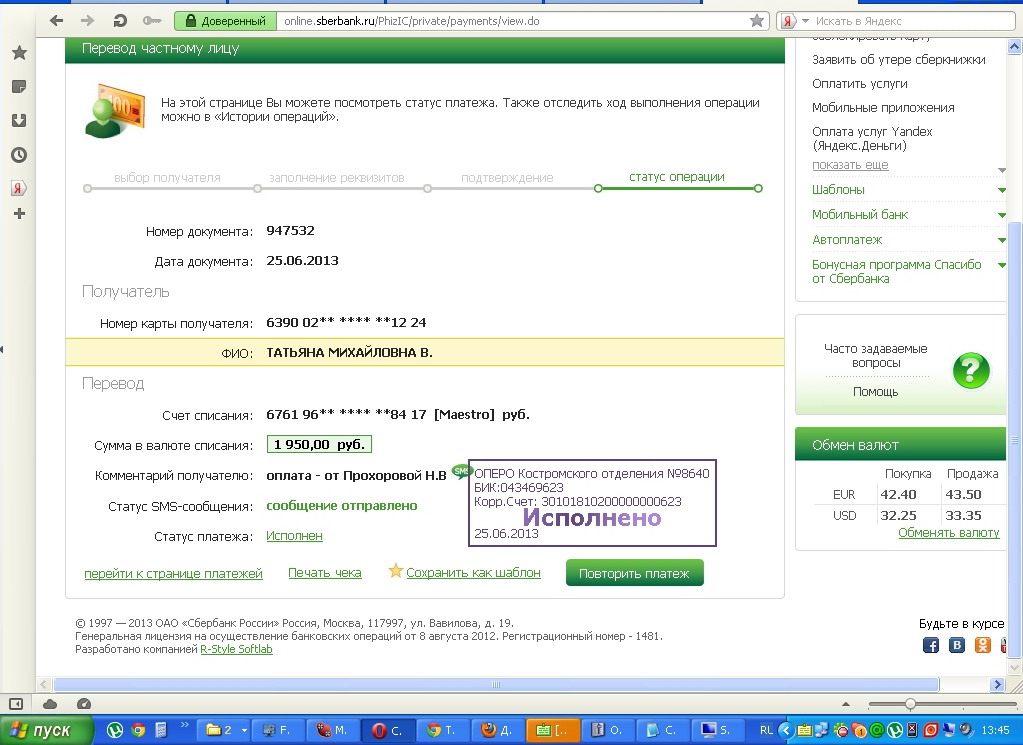Click the подтверждение step
The image size is (1023, 745).
coord(507,177)
